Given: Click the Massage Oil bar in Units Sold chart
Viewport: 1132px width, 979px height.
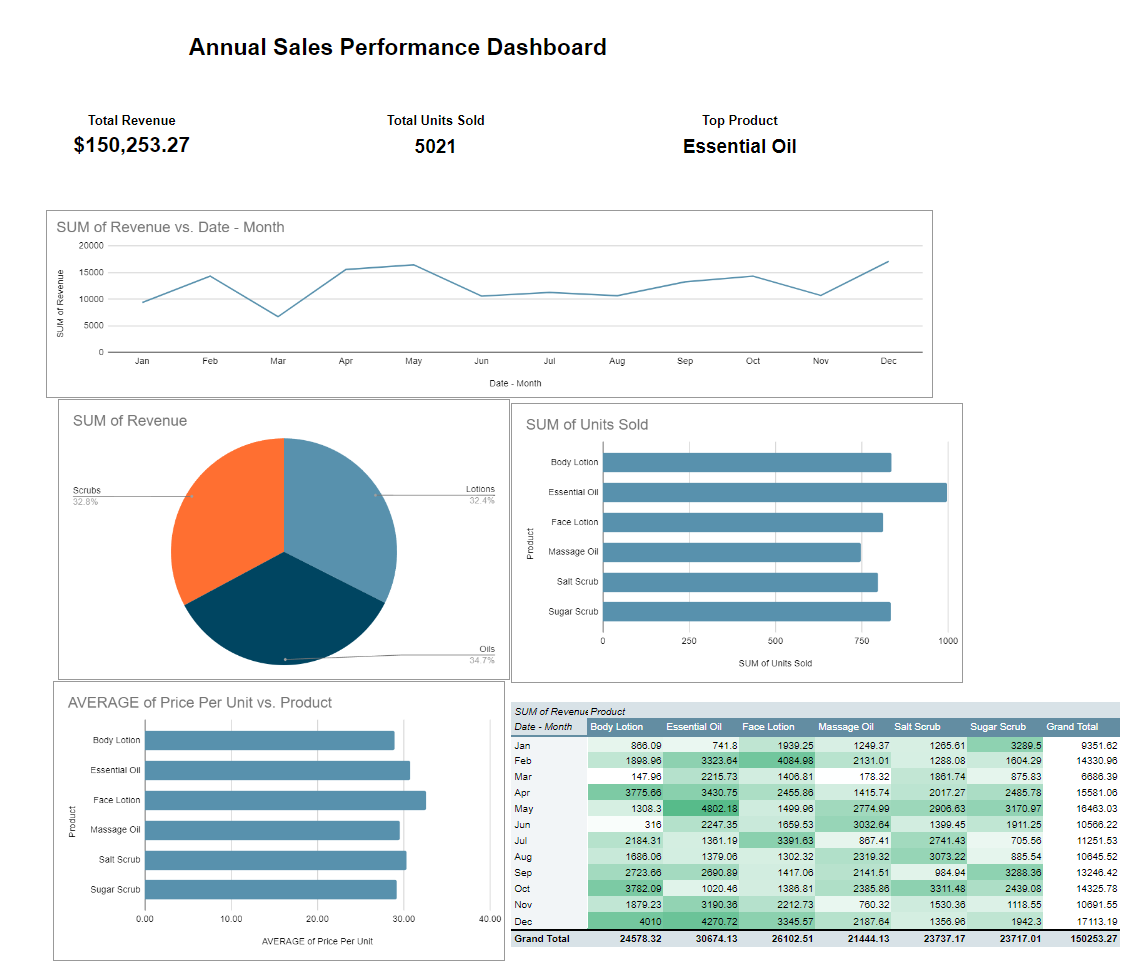Looking at the screenshot, I should point(732,552).
